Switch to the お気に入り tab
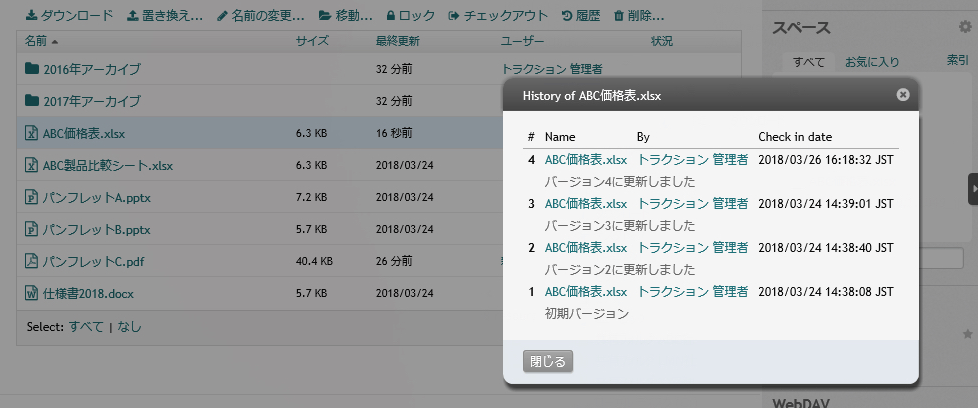This screenshot has width=978, height=408. 872,62
